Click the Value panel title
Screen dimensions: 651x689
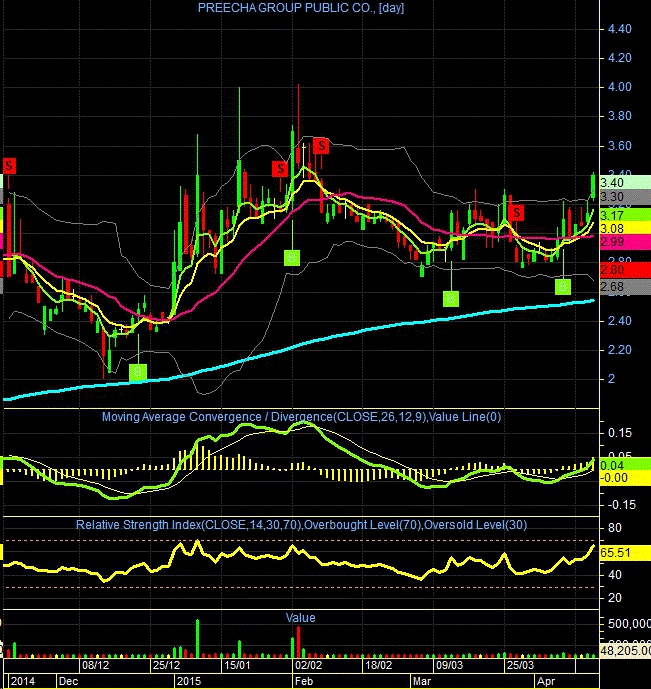300,617
